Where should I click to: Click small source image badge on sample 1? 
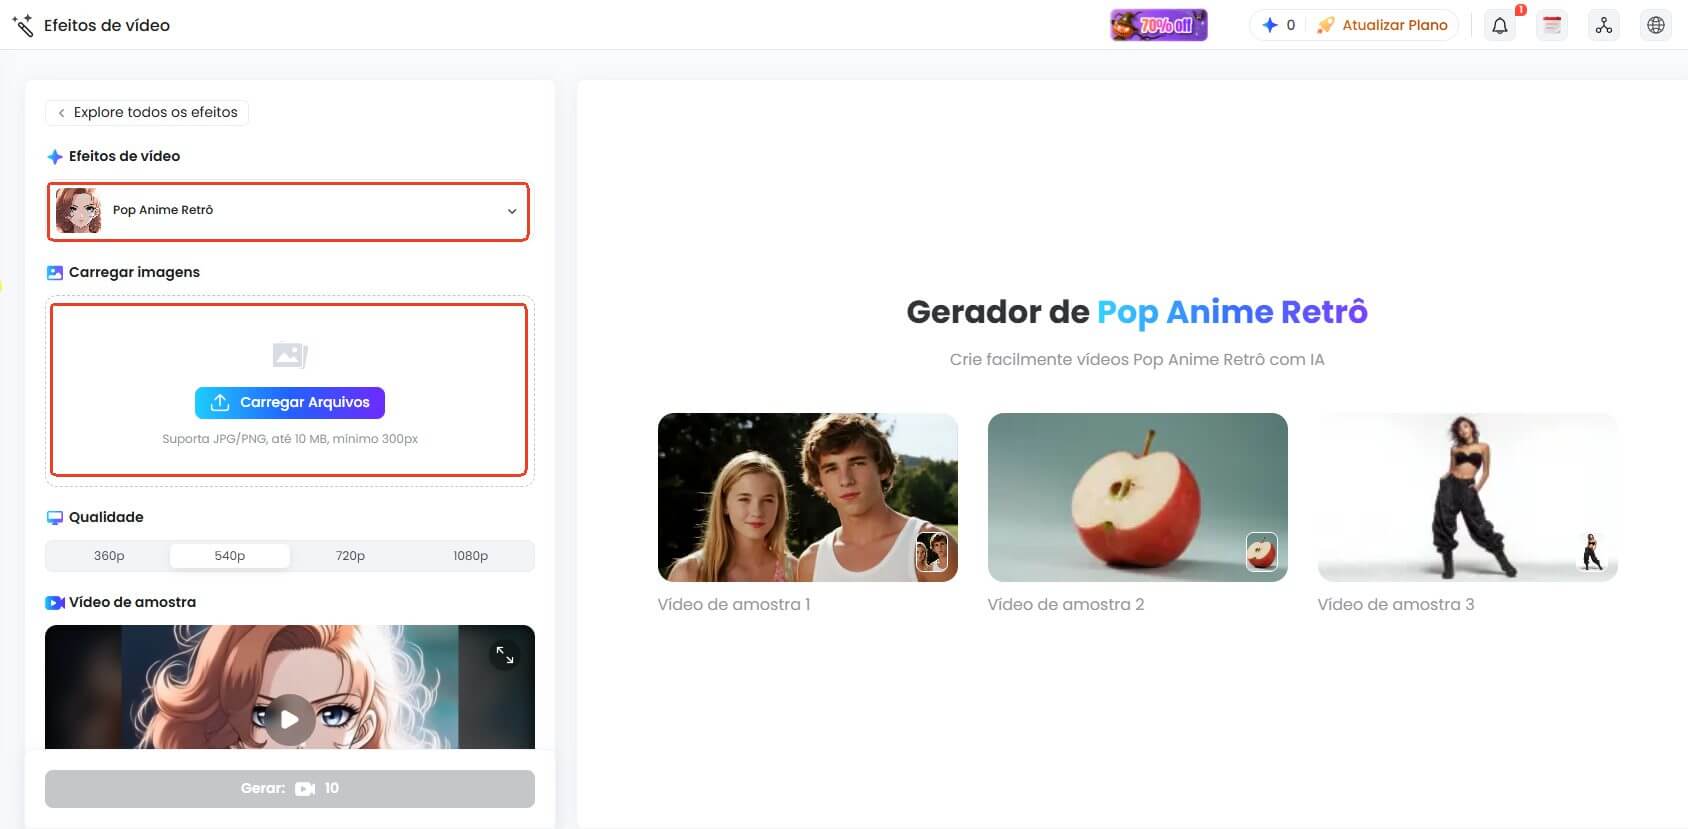point(932,552)
